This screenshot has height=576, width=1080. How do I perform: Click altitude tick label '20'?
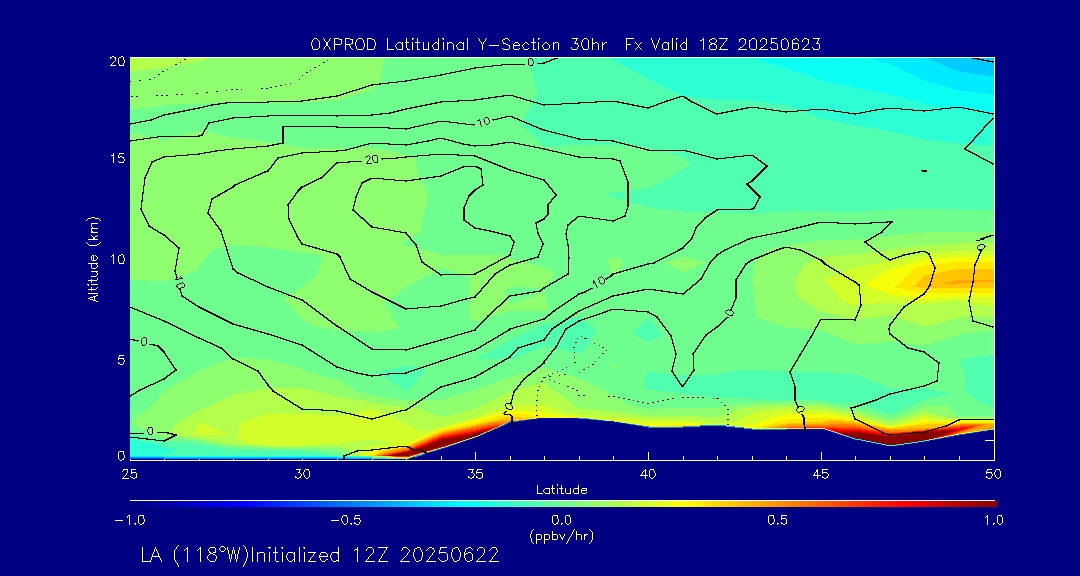(117, 61)
